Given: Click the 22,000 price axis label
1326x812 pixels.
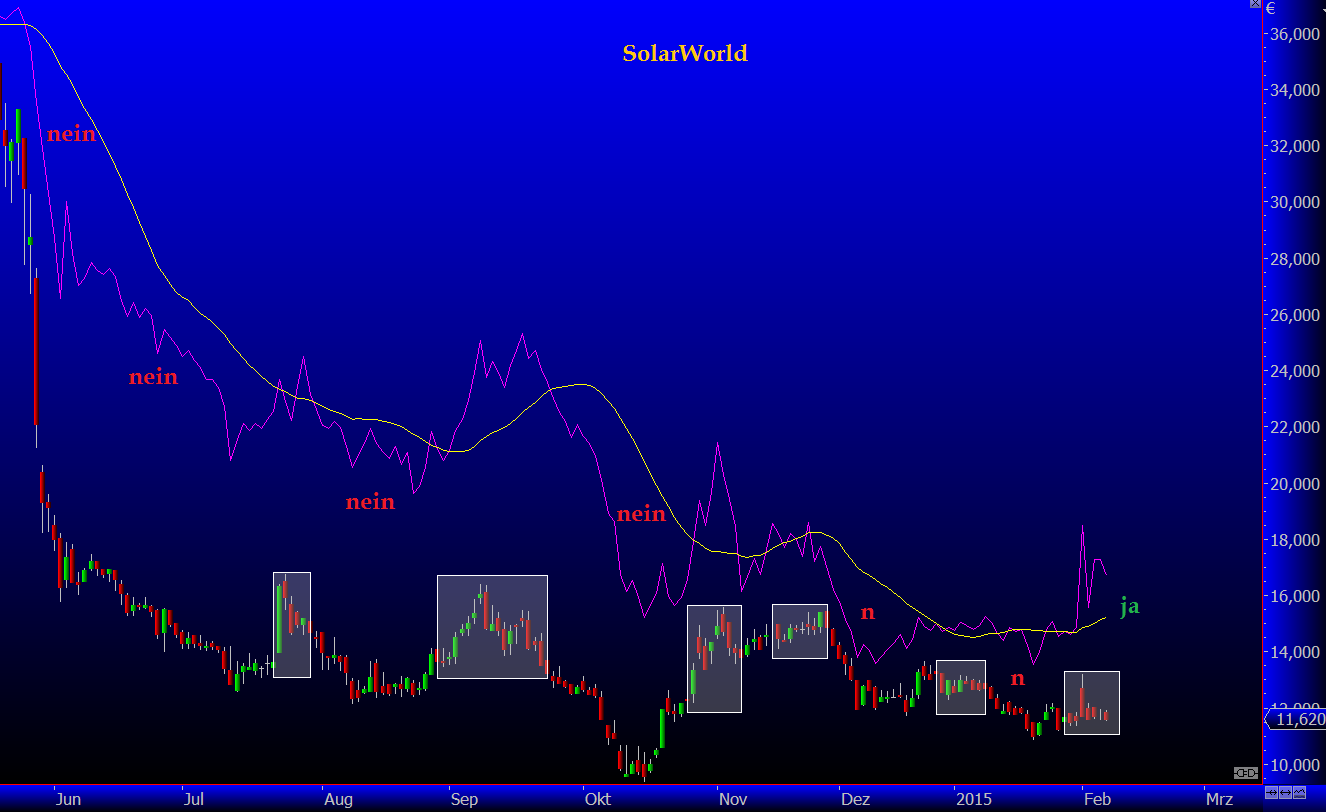Looking at the screenshot, I should 1295,427.
